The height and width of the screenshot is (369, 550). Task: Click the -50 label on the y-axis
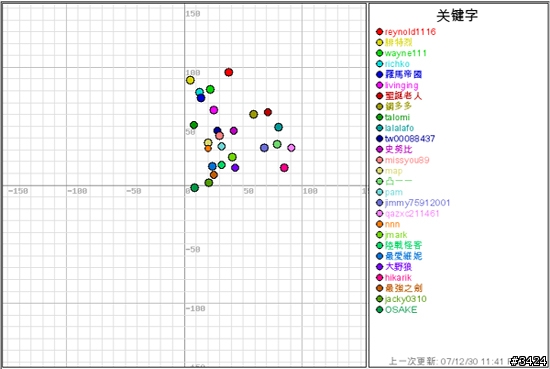coord(193,249)
